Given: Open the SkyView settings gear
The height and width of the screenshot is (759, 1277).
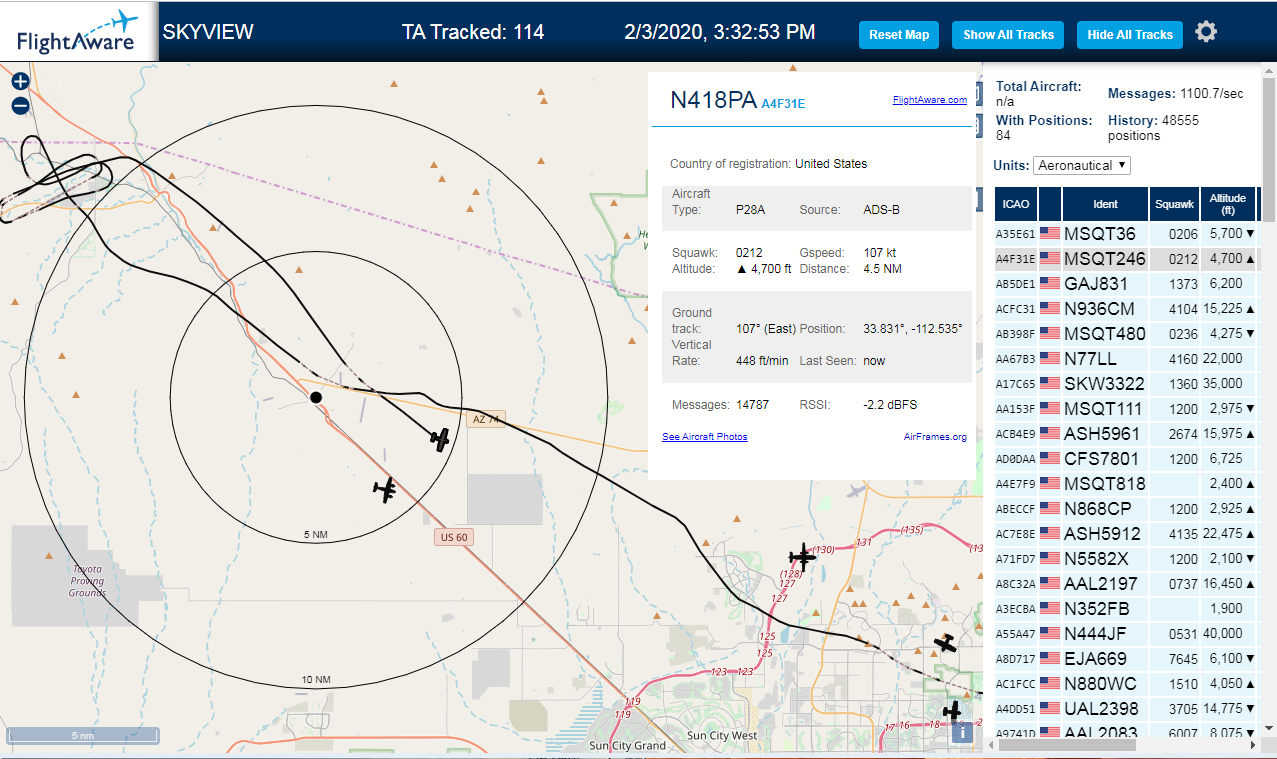Looking at the screenshot, I should click(x=1206, y=32).
